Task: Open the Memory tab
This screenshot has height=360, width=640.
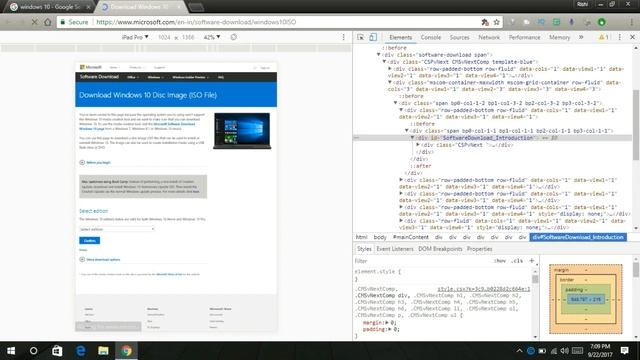Action: [x=559, y=37]
